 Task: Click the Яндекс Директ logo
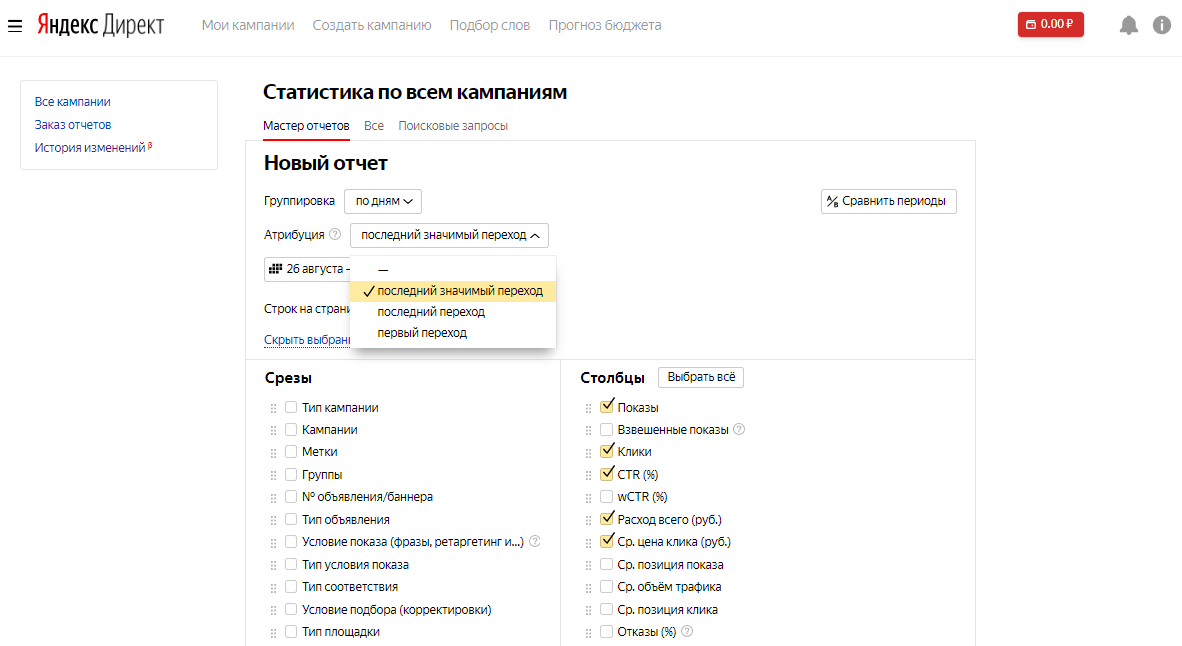click(x=100, y=25)
